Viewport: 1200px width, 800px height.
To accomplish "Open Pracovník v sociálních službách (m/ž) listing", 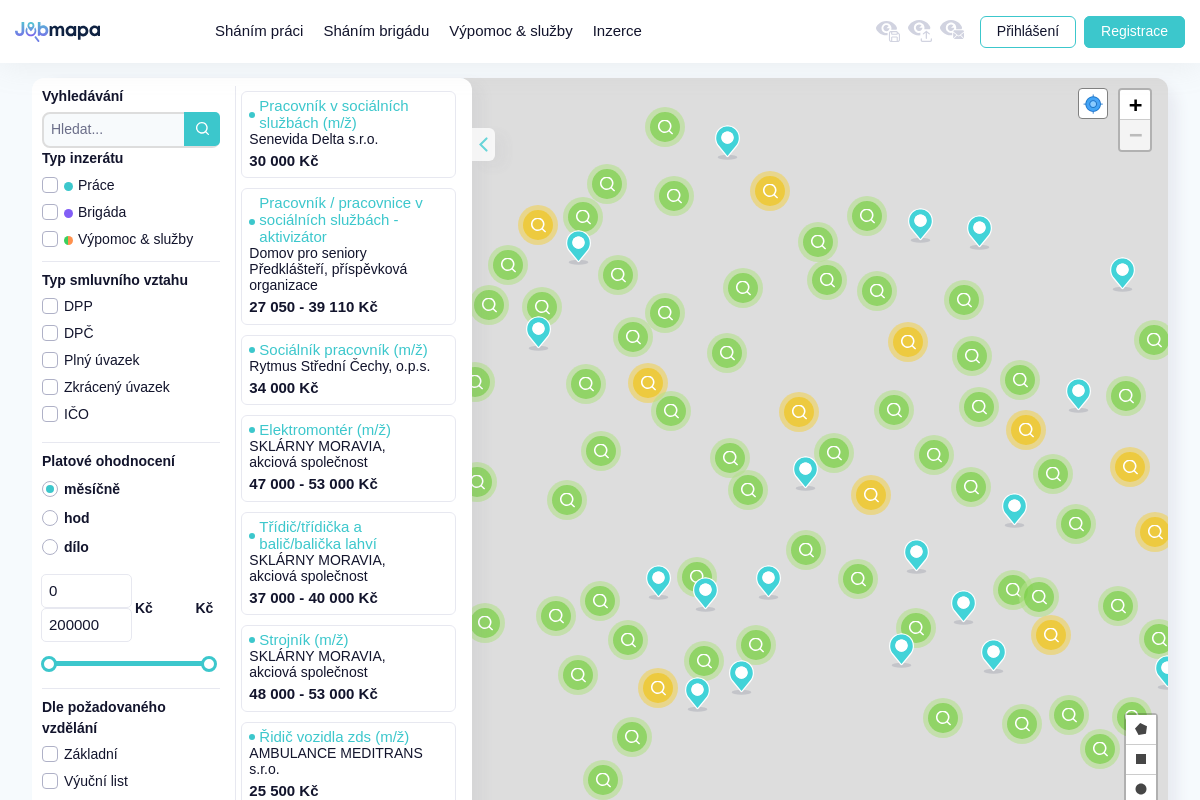I will click(x=334, y=114).
